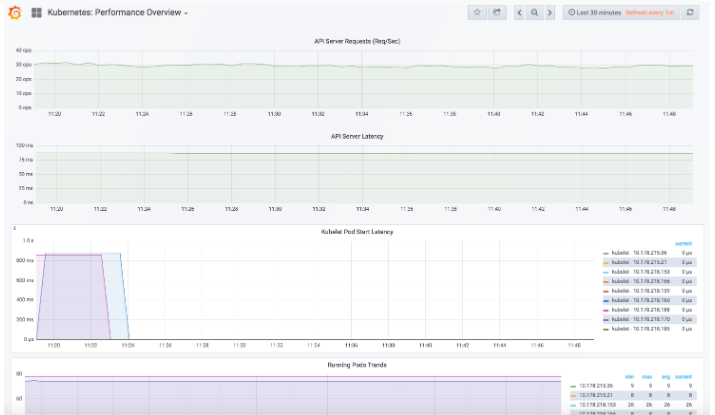Toggle 10.178.215.21 series in Running Pods legend
The height and width of the screenshot is (415, 715).
click(x=596, y=395)
